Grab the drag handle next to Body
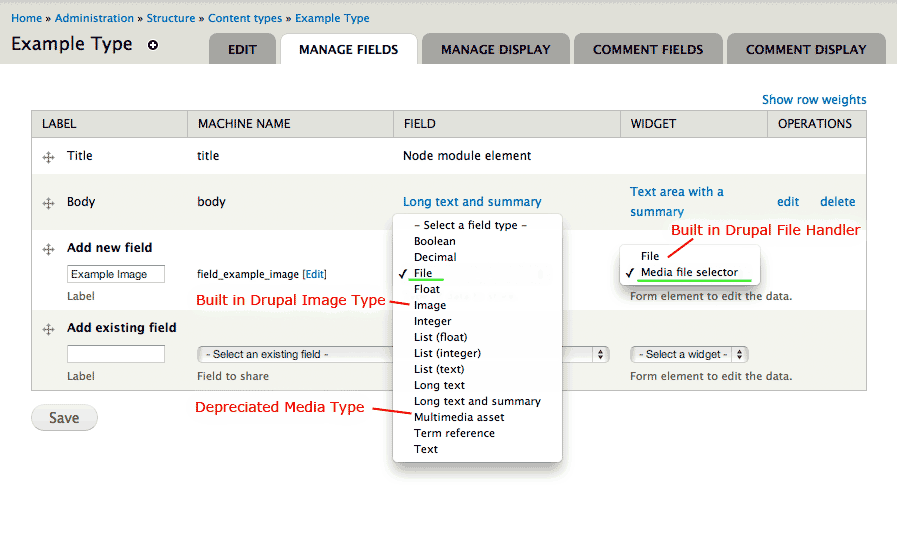 pos(49,203)
